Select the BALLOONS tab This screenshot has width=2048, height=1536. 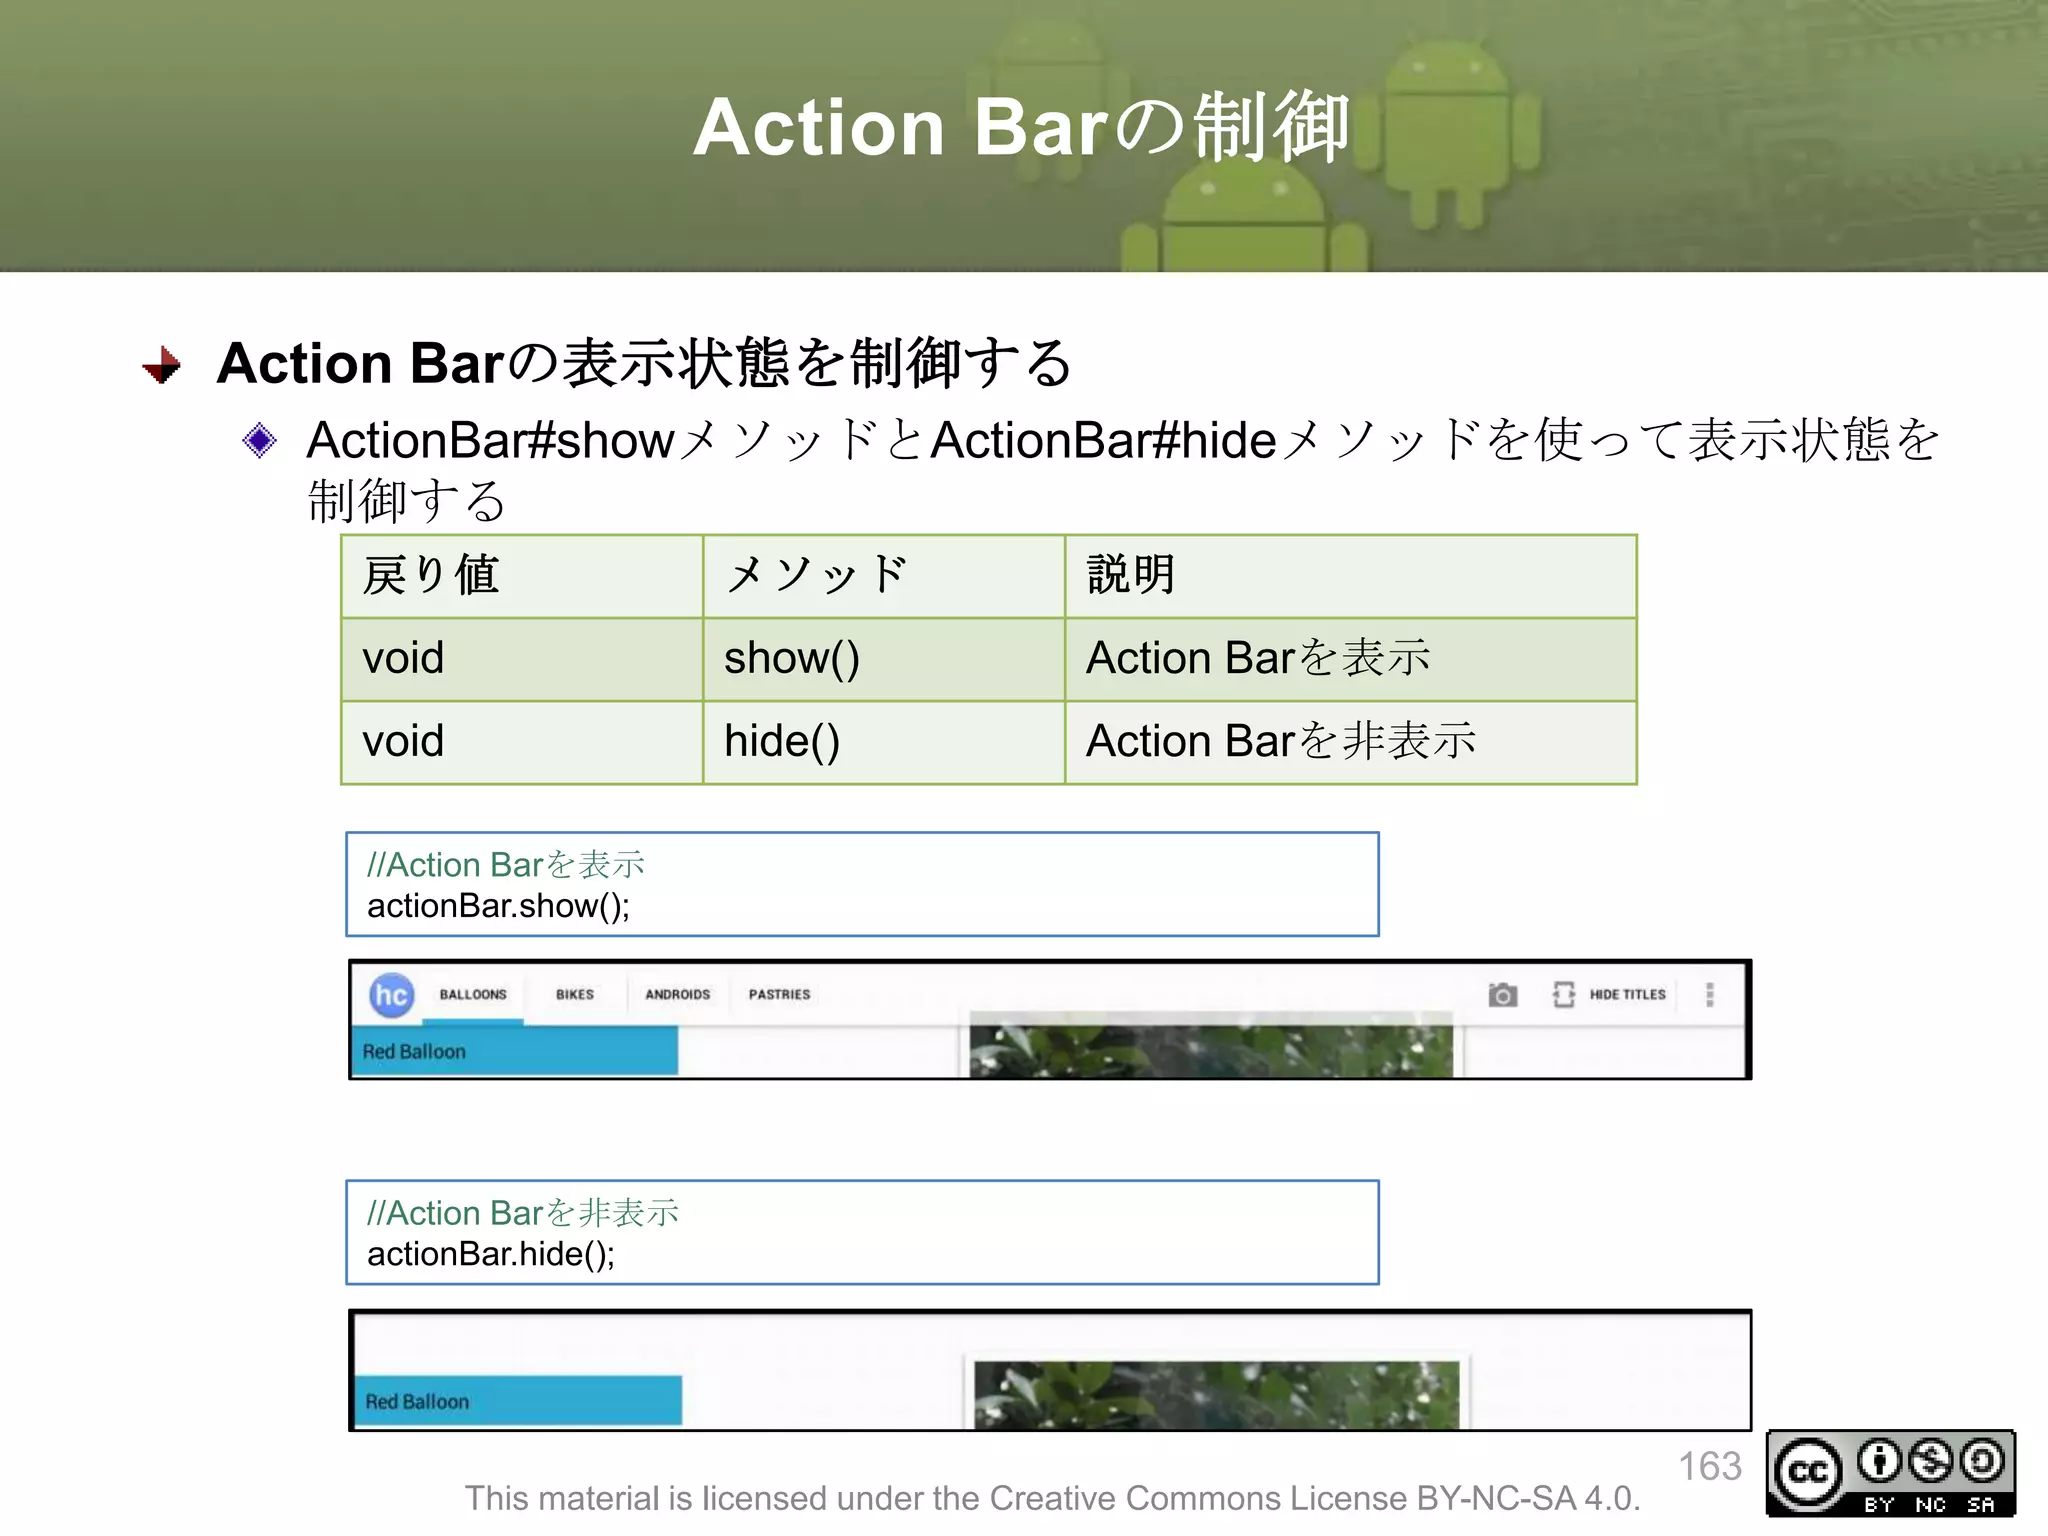click(x=473, y=995)
